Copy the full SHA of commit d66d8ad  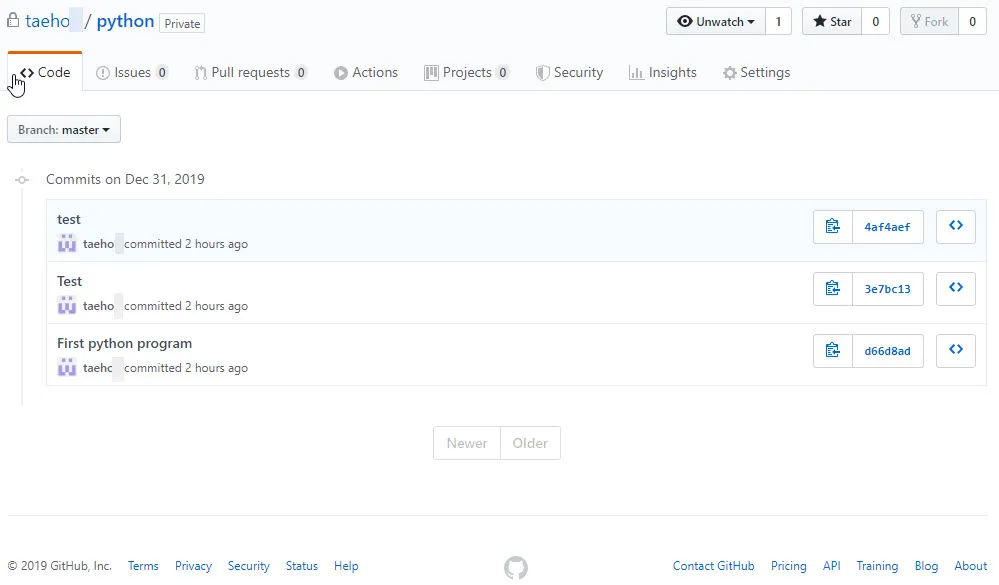pyautogui.click(x=832, y=350)
